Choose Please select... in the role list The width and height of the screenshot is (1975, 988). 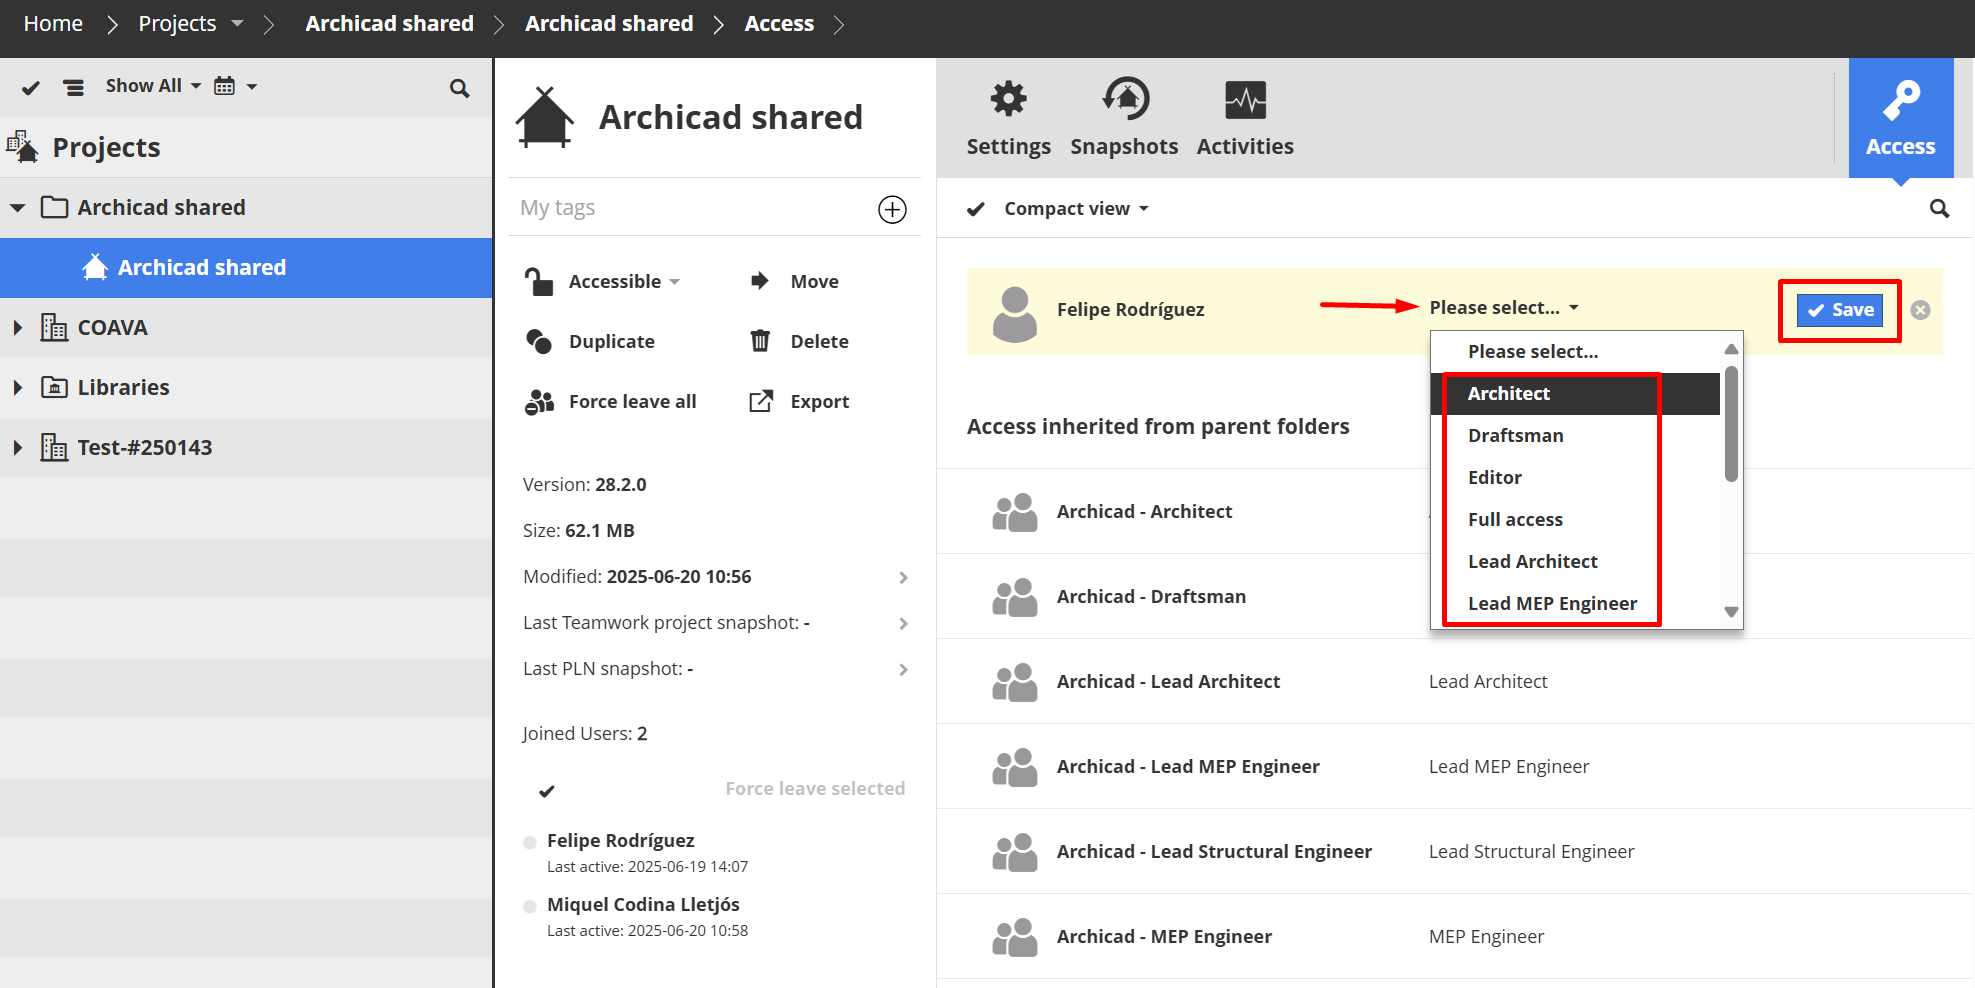1576,351
